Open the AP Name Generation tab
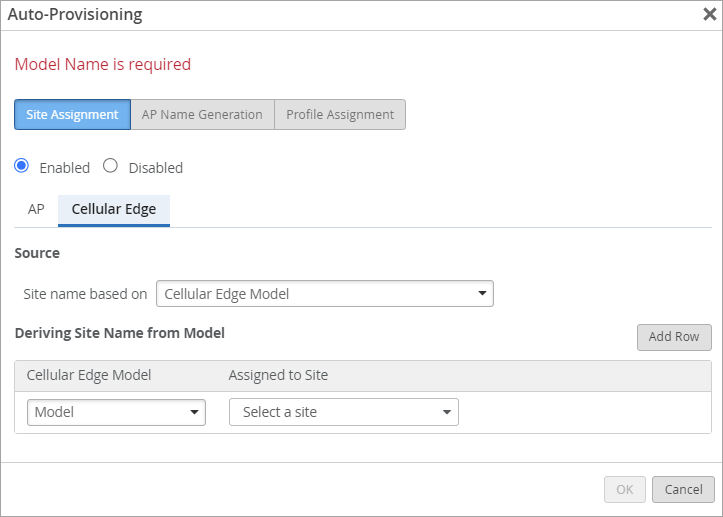Image resolution: width=723 pixels, height=517 pixels. 202,114
